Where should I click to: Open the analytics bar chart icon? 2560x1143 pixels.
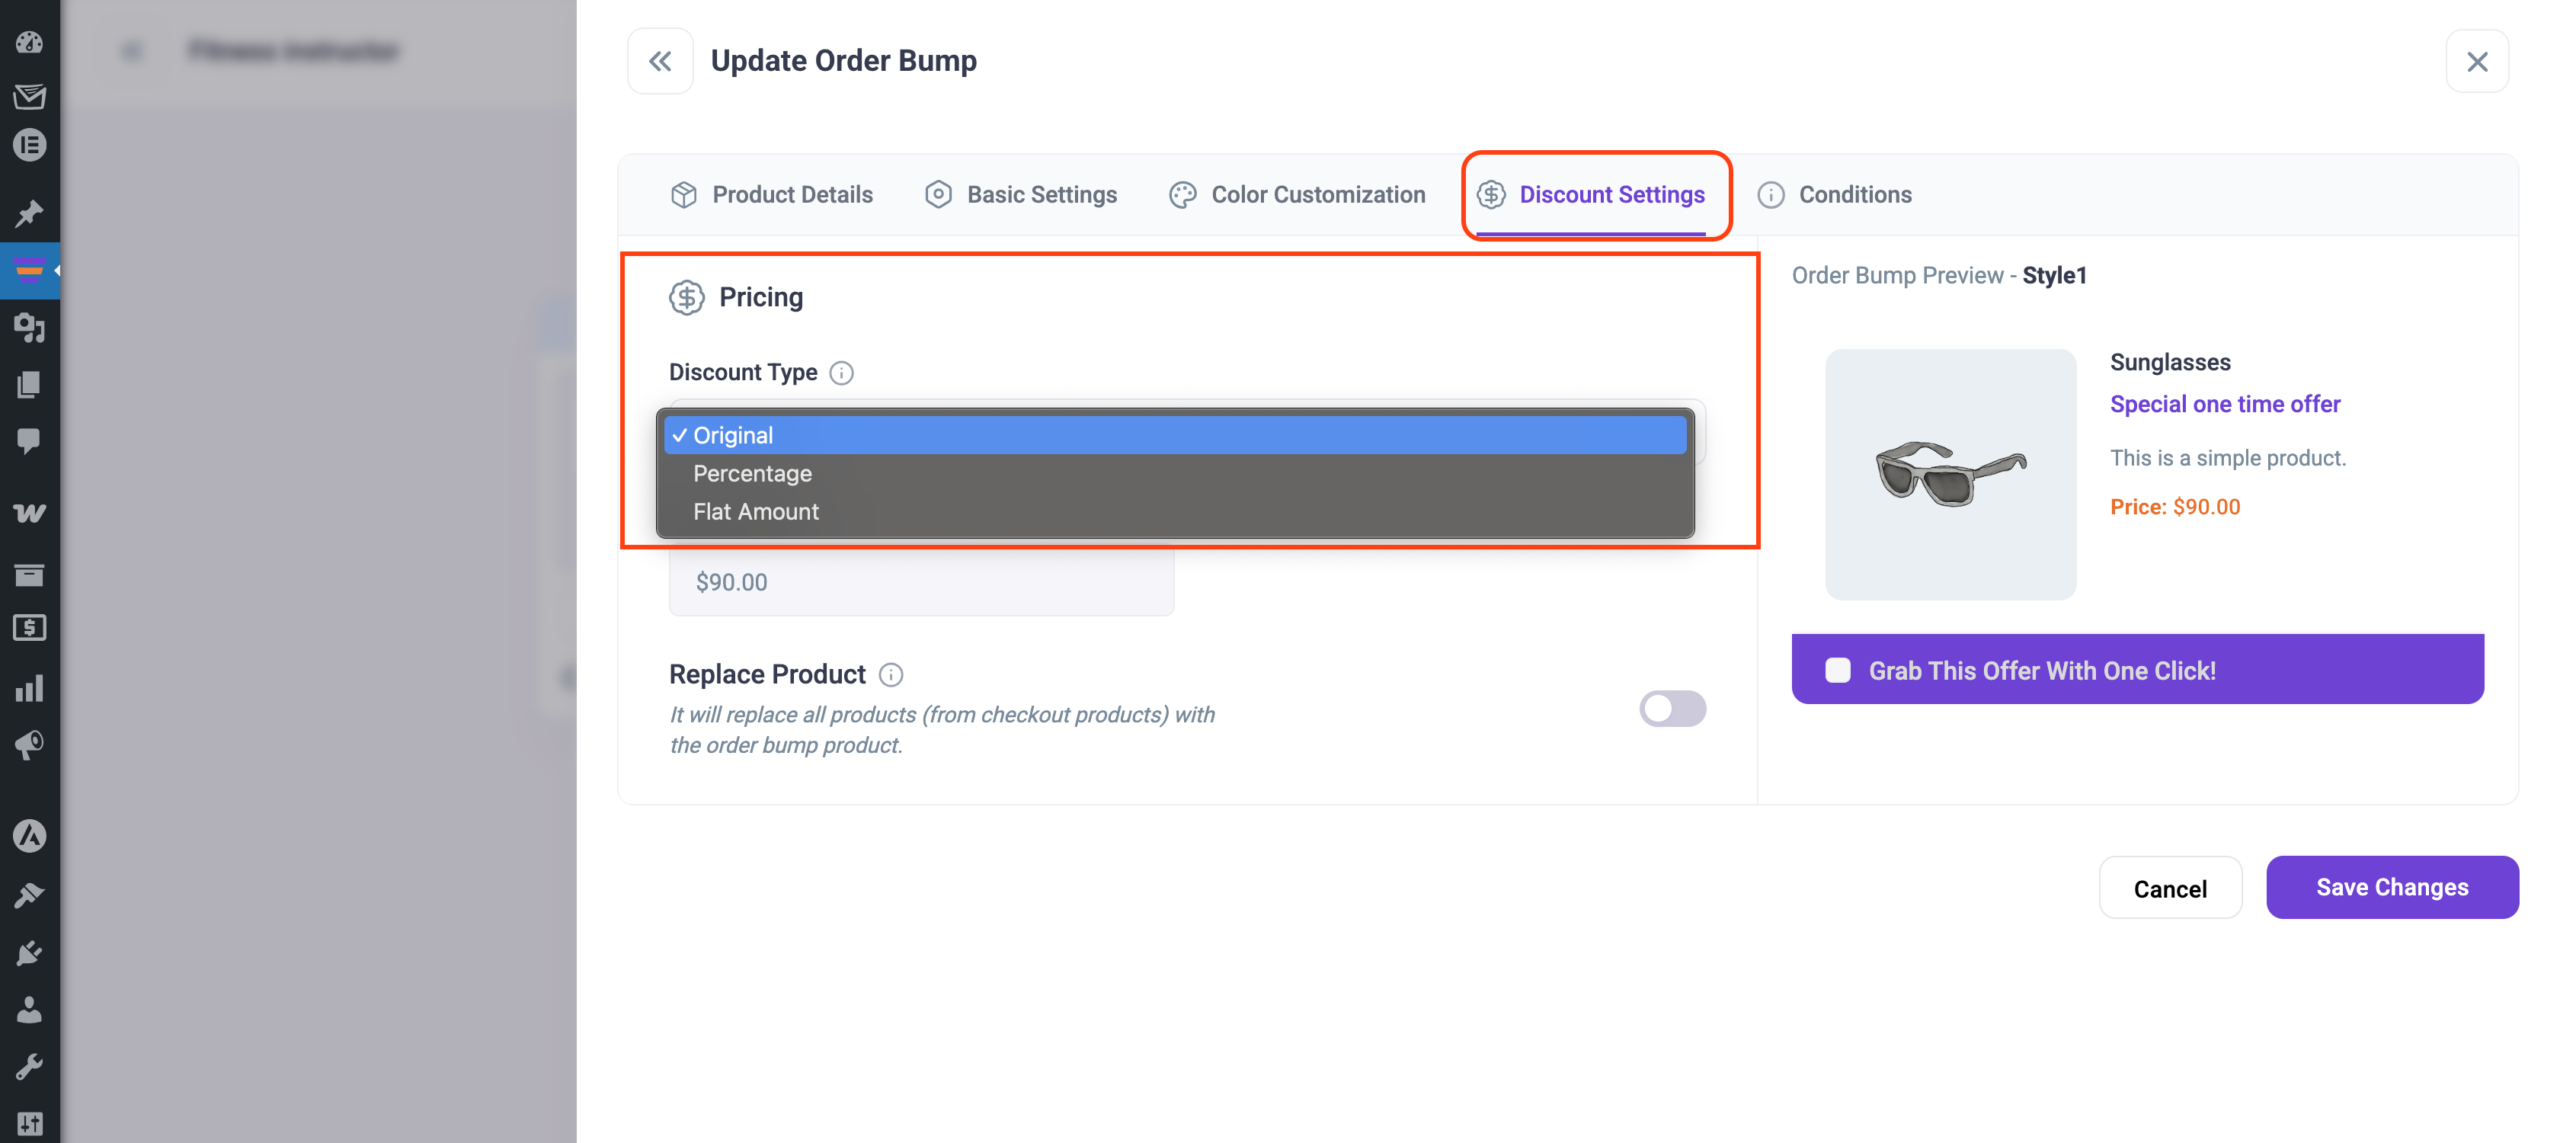(29, 688)
